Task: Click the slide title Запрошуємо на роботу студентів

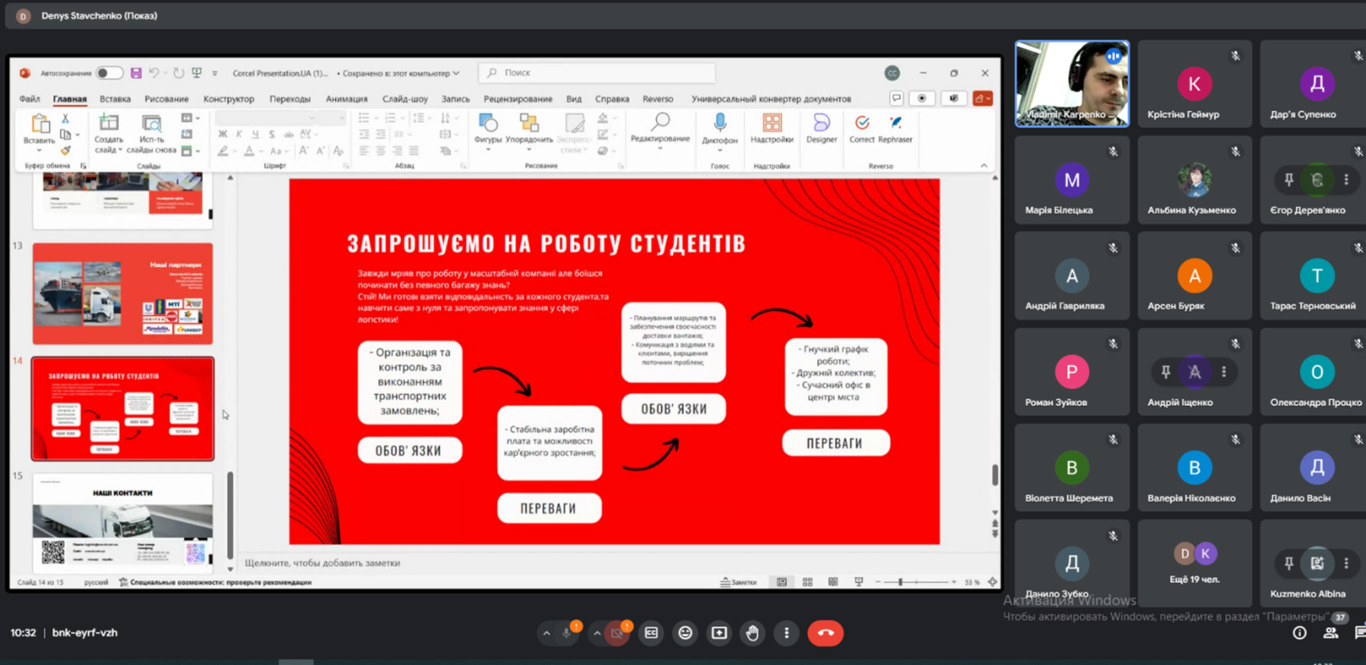Action: pos(546,244)
